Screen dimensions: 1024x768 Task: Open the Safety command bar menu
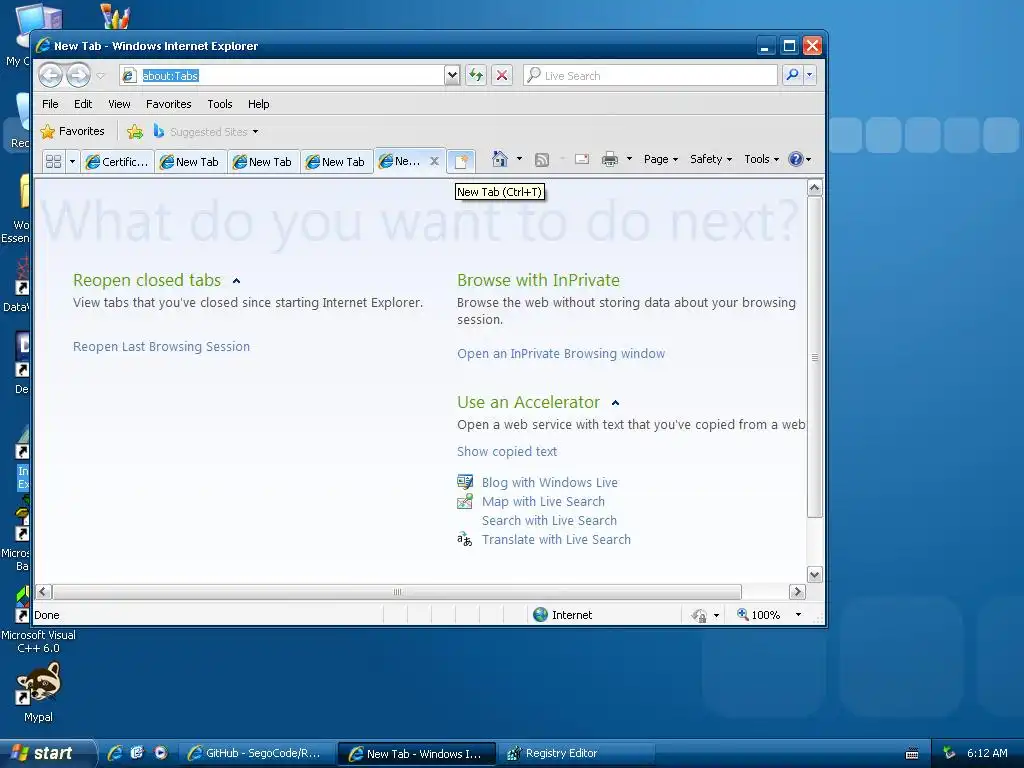(x=711, y=159)
